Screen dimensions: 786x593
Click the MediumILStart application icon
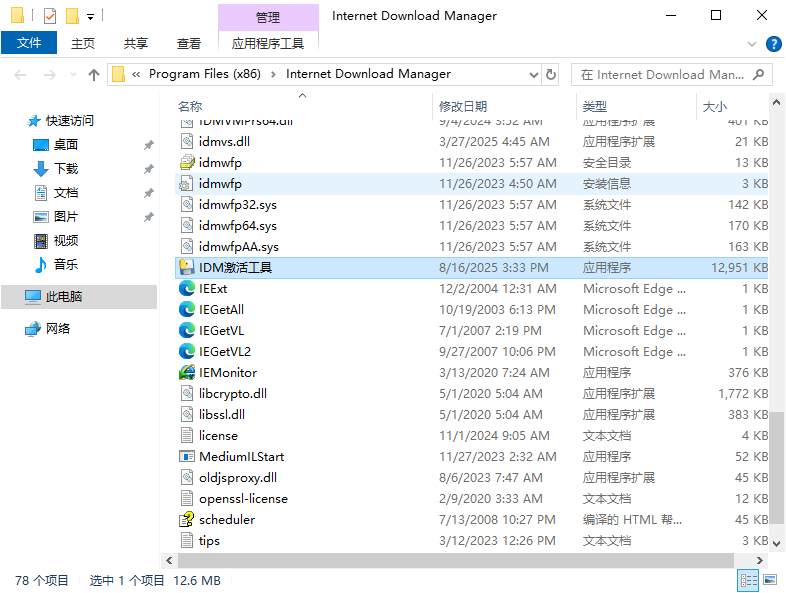pyautogui.click(x=186, y=457)
